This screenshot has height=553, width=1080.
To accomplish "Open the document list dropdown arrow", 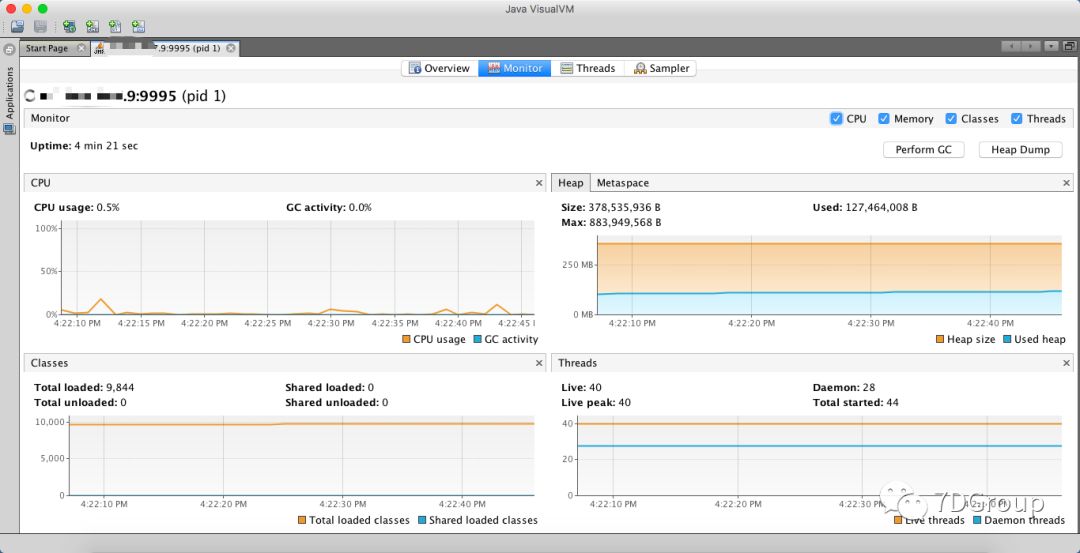I will tap(1051, 47).
